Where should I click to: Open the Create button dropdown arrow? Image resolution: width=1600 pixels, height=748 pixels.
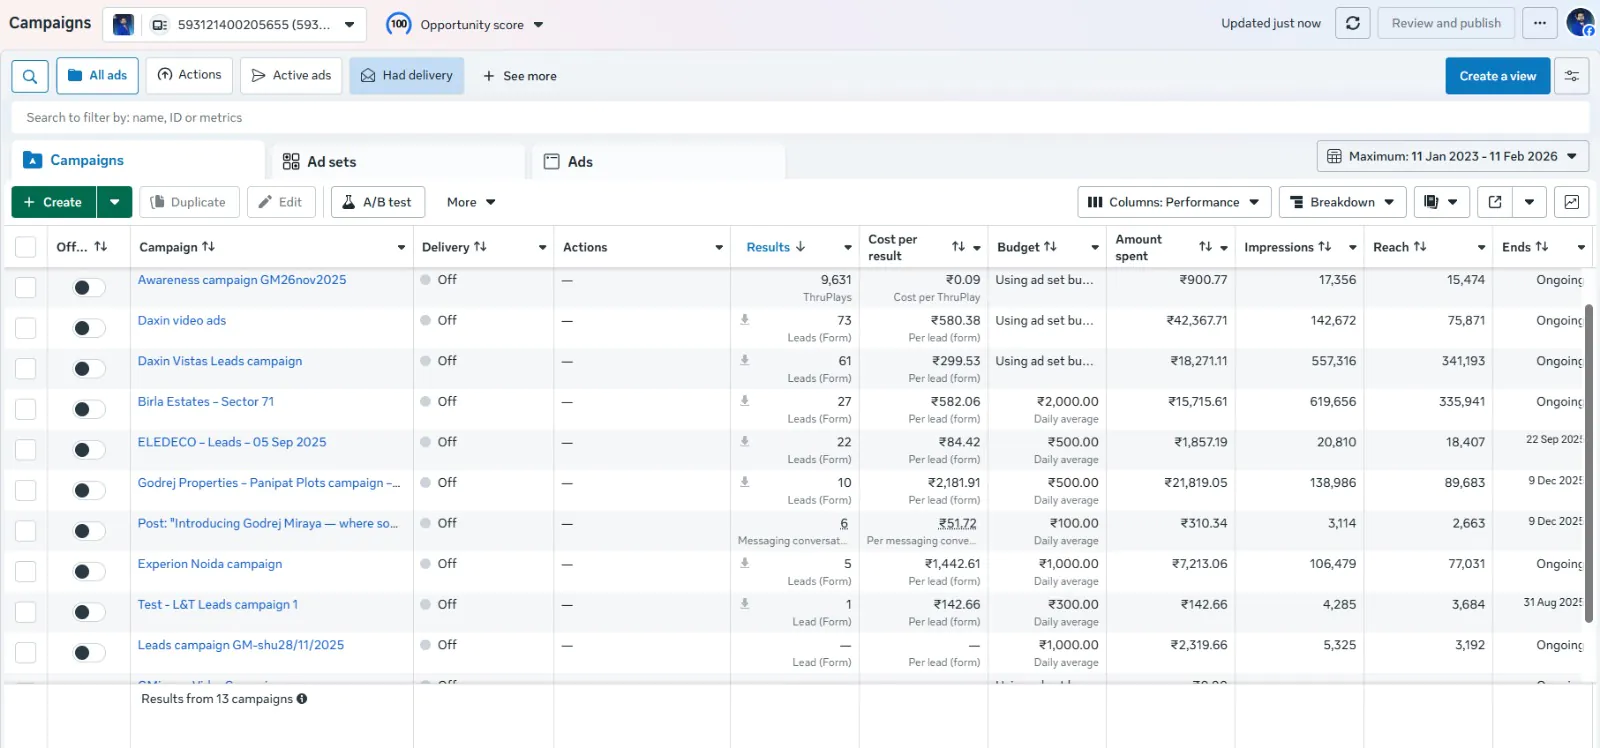(115, 202)
